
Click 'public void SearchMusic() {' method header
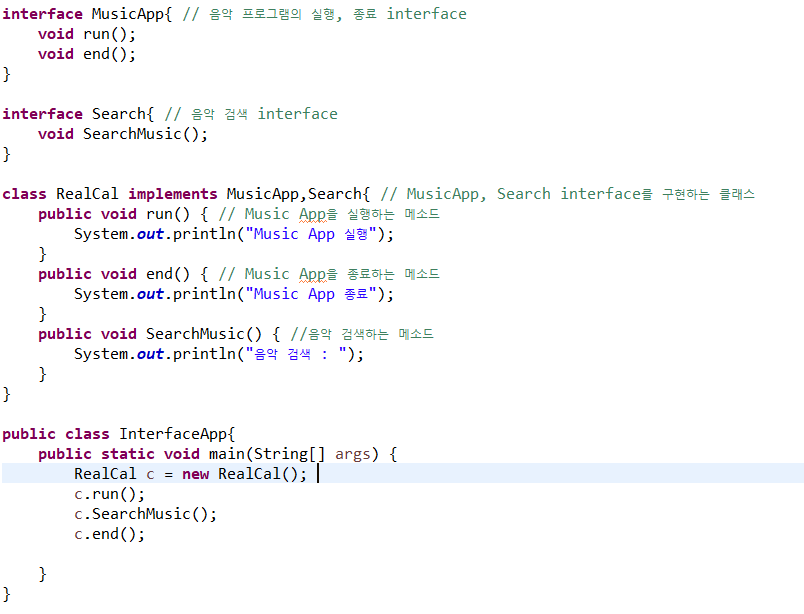[x=159, y=334]
